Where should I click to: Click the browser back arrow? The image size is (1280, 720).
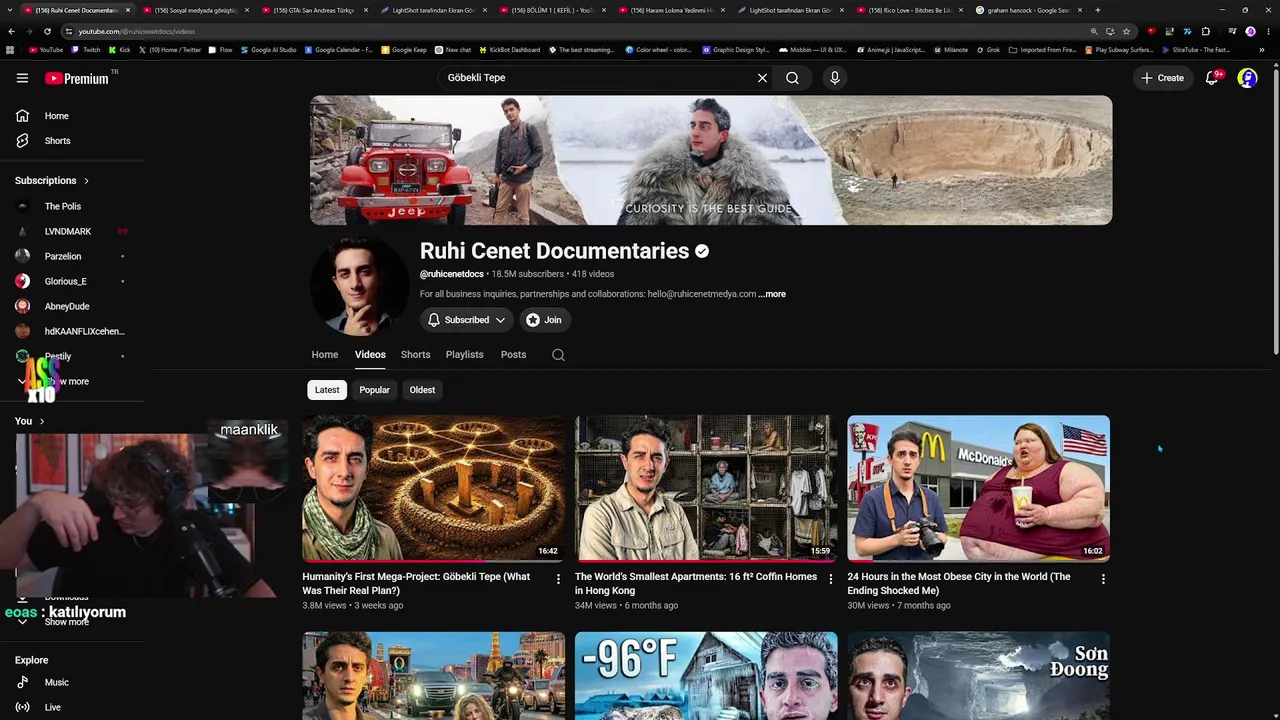(10, 31)
